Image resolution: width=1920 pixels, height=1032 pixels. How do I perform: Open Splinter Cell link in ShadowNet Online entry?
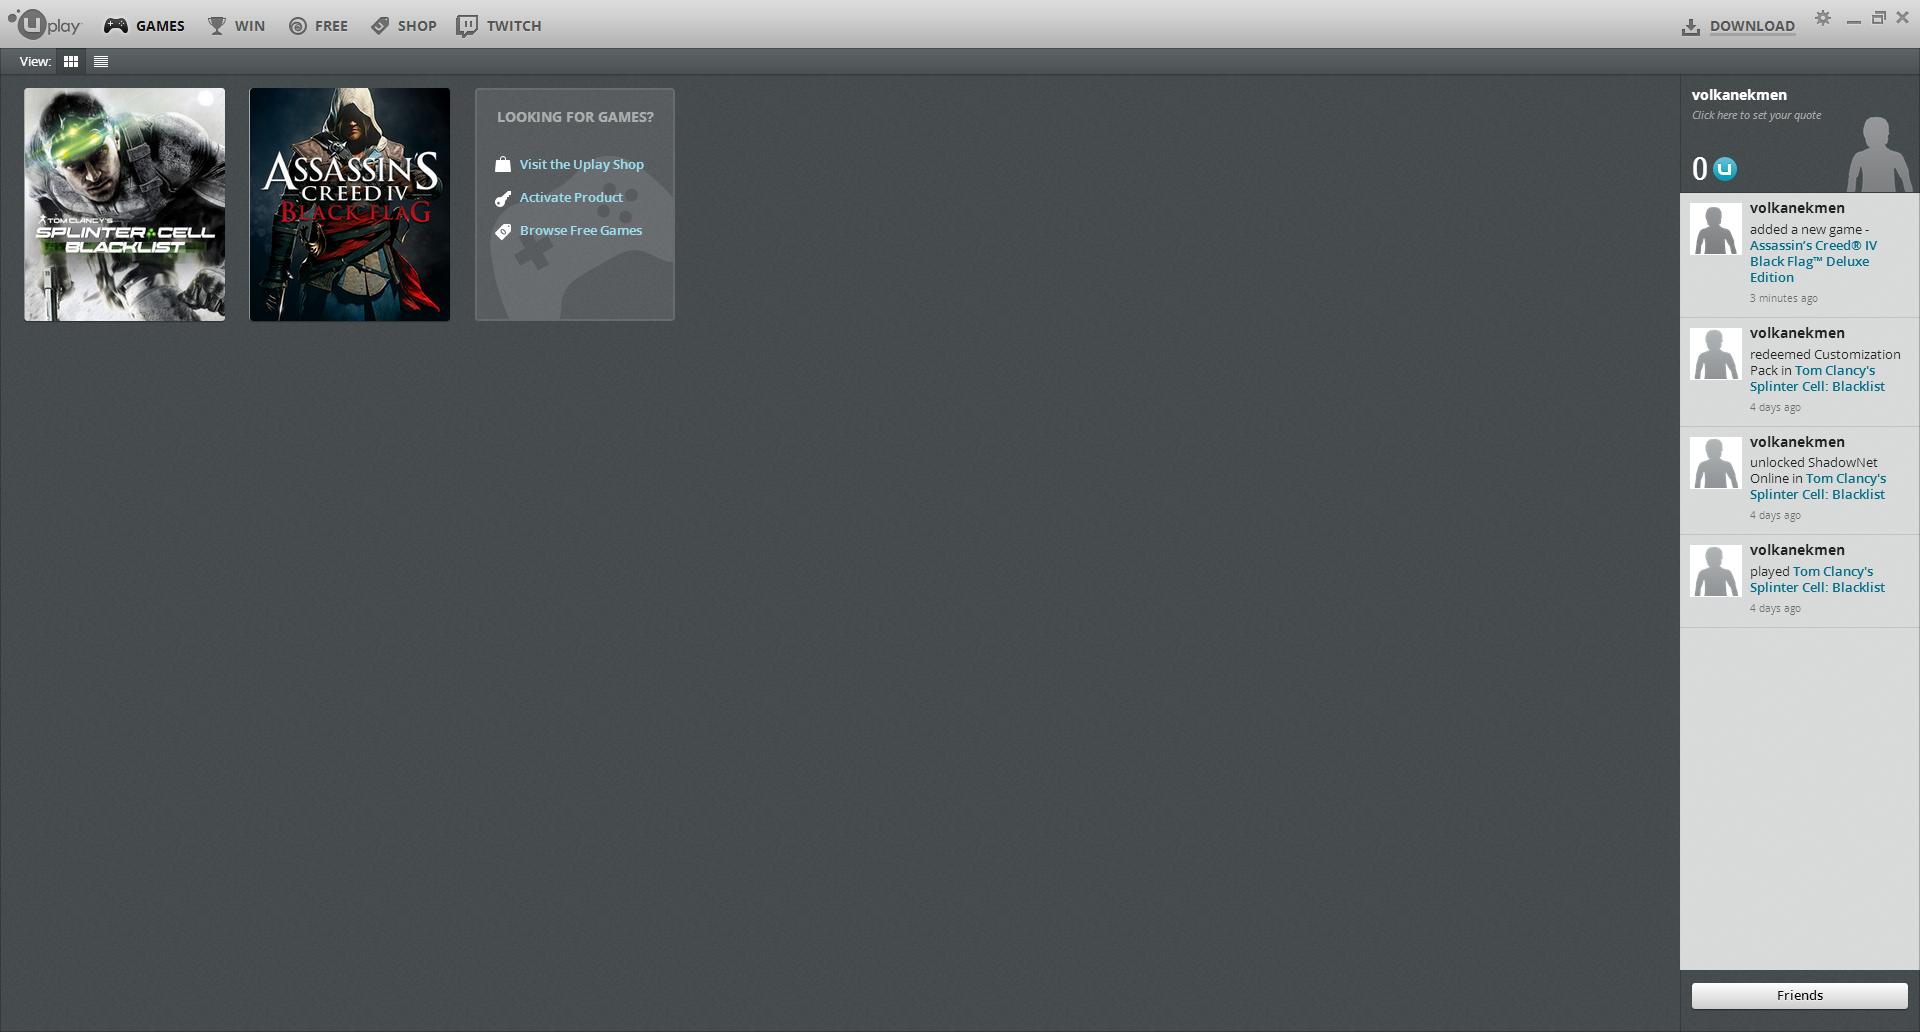[1817, 486]
